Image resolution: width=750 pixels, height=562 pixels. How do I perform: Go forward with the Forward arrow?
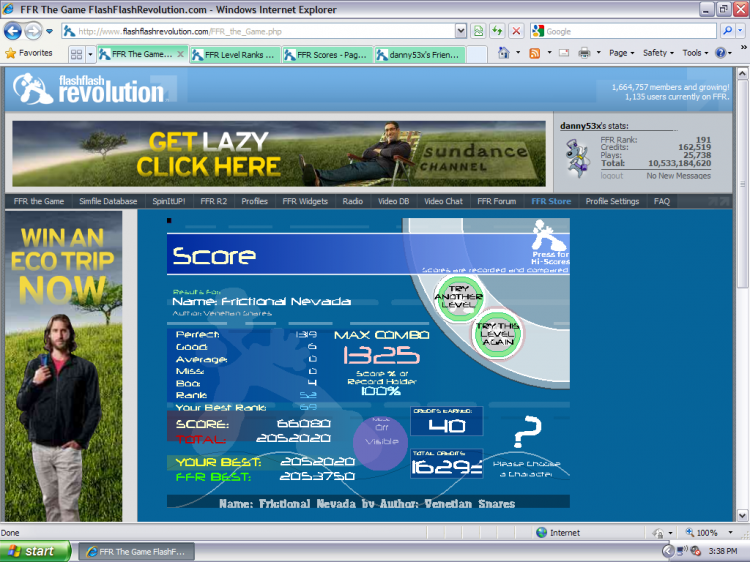33,32
